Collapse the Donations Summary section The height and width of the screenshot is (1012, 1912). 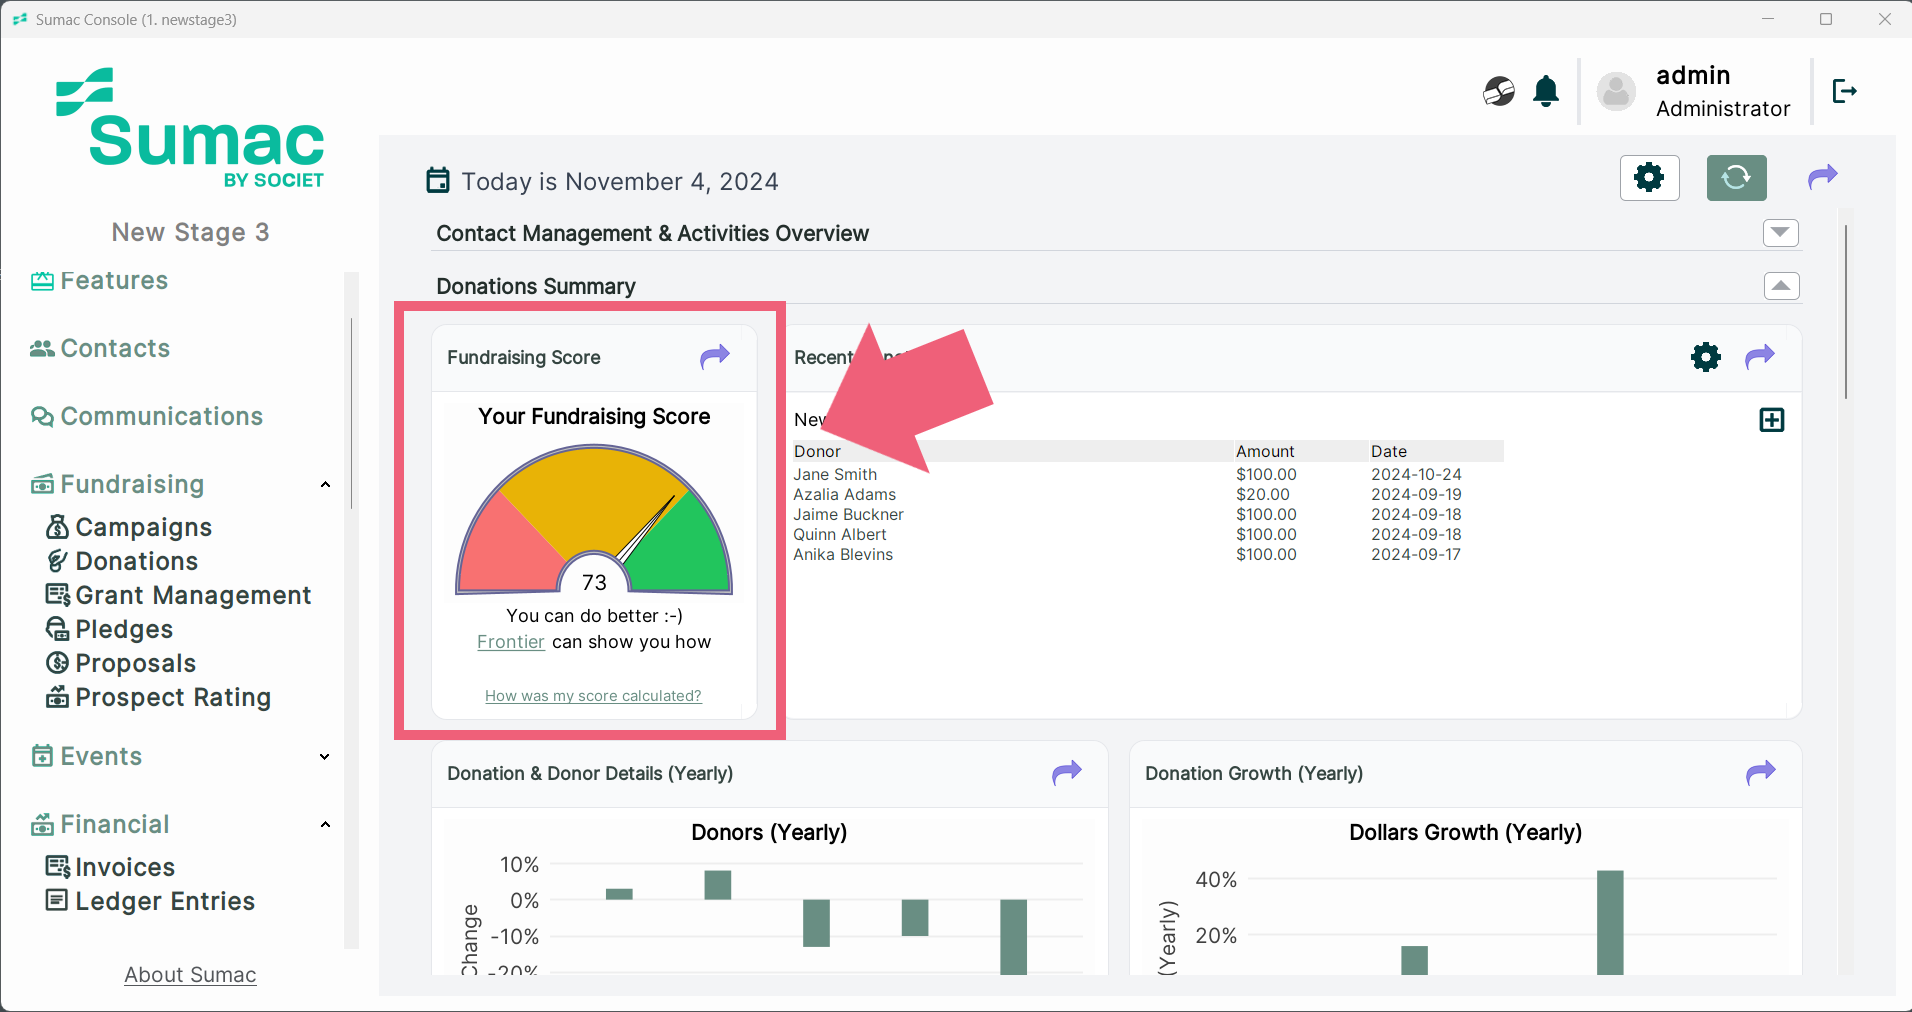1781,286
